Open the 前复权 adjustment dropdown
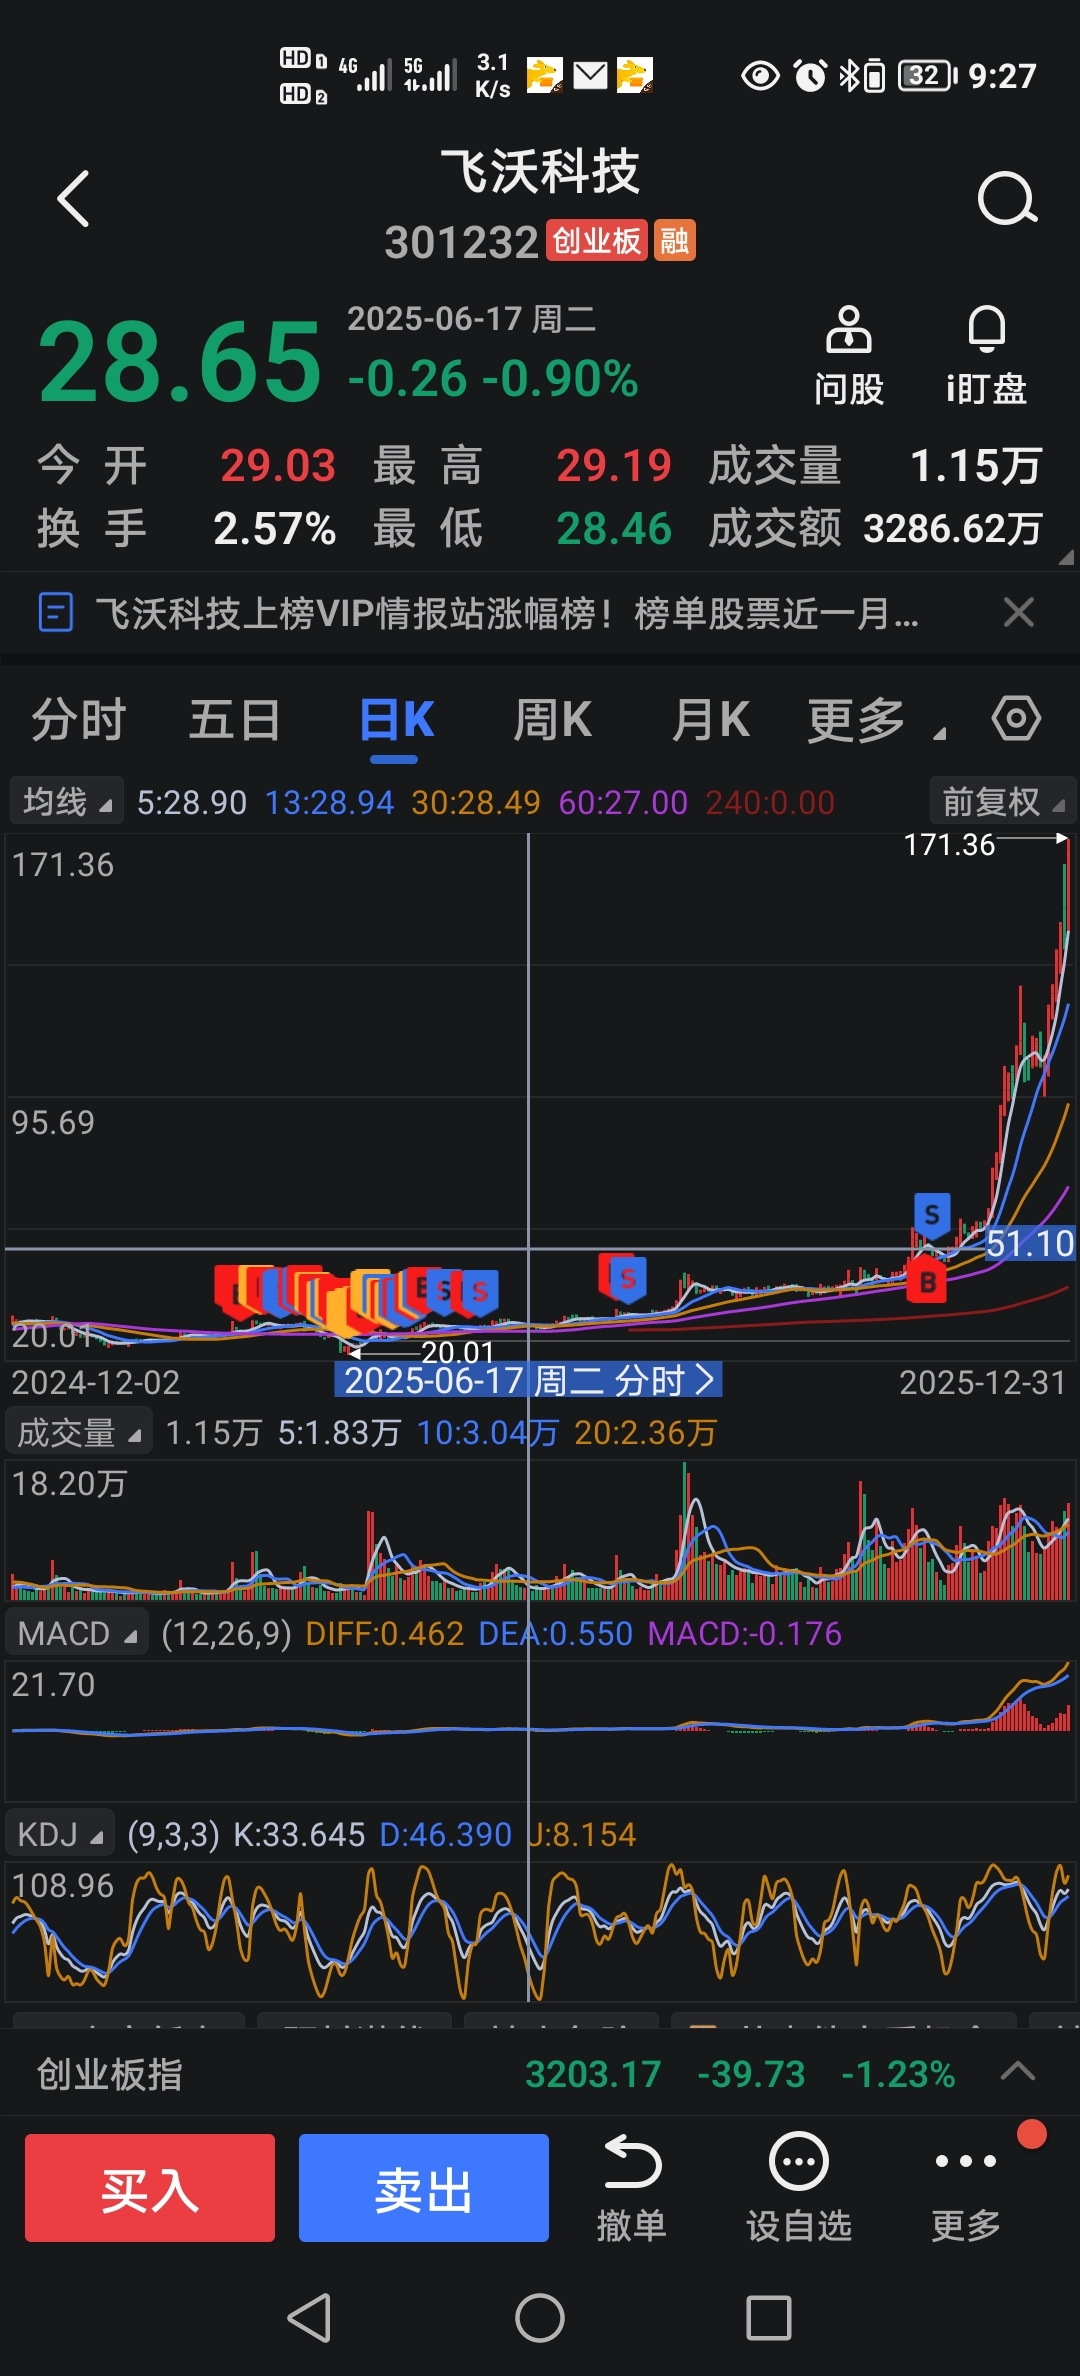This screenshot has width=1080, height=2376. click(1003, 801)
